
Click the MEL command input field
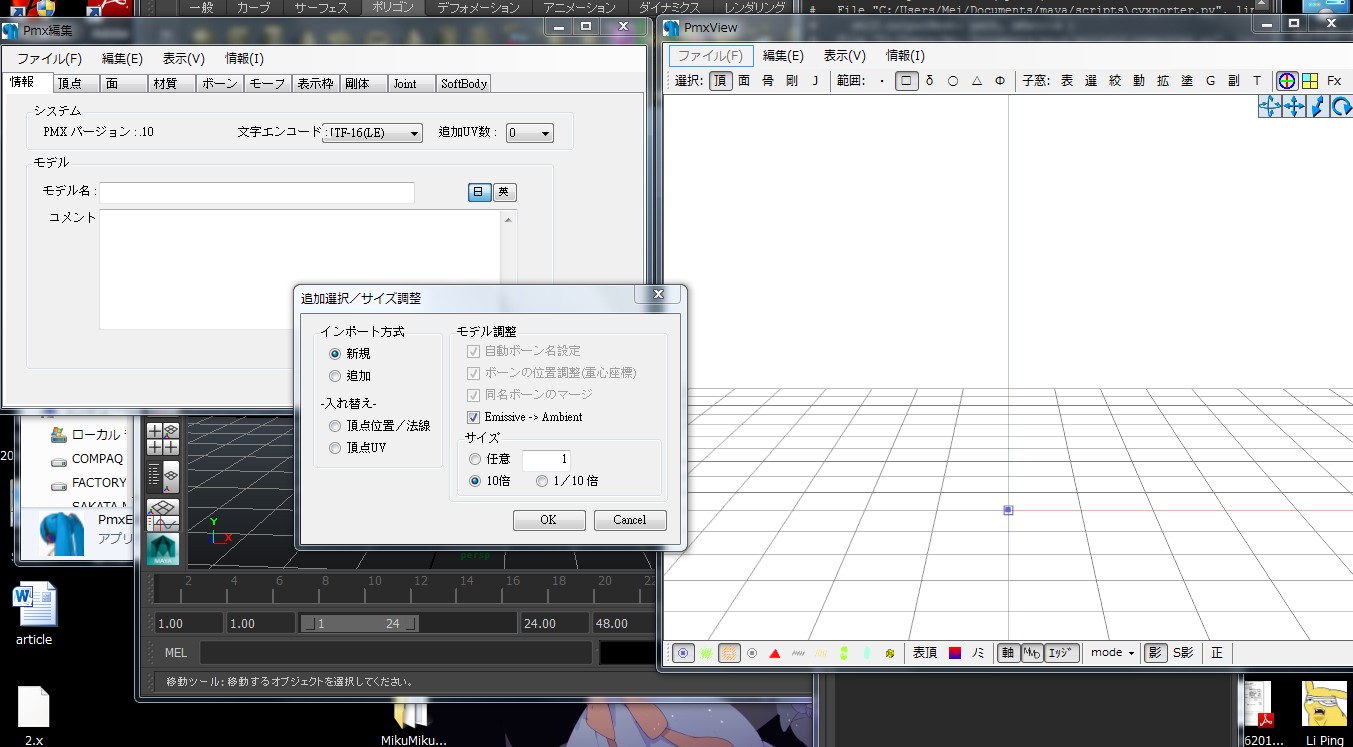pyautogui.click(x=396, y=653)
